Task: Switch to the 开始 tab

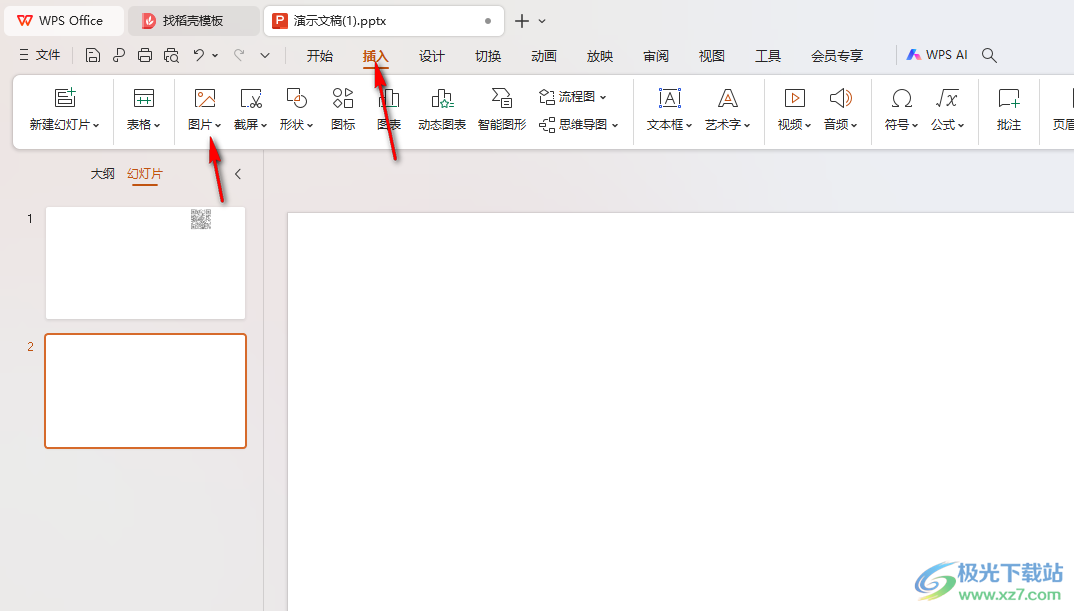Action: click(320, 56)
